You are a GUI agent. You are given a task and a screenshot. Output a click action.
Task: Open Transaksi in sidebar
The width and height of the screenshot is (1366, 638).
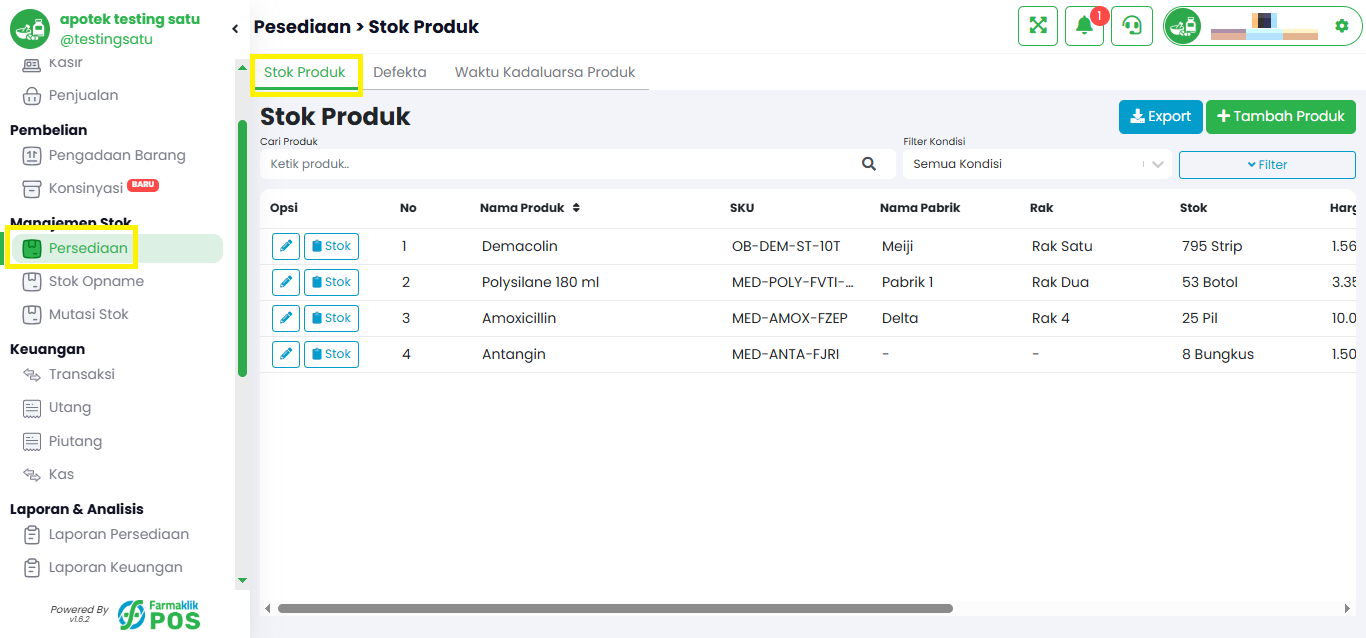pos(82,374)
